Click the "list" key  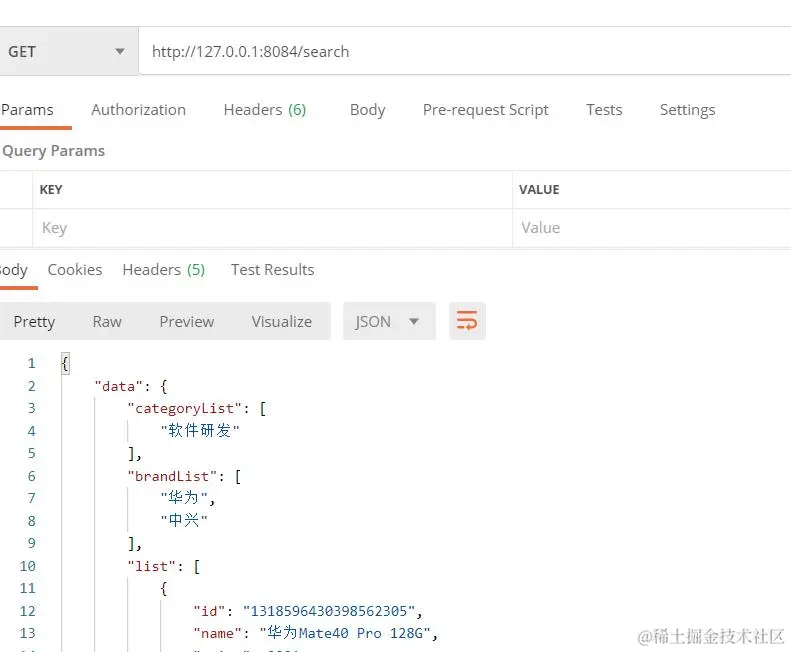coord(151,566)
